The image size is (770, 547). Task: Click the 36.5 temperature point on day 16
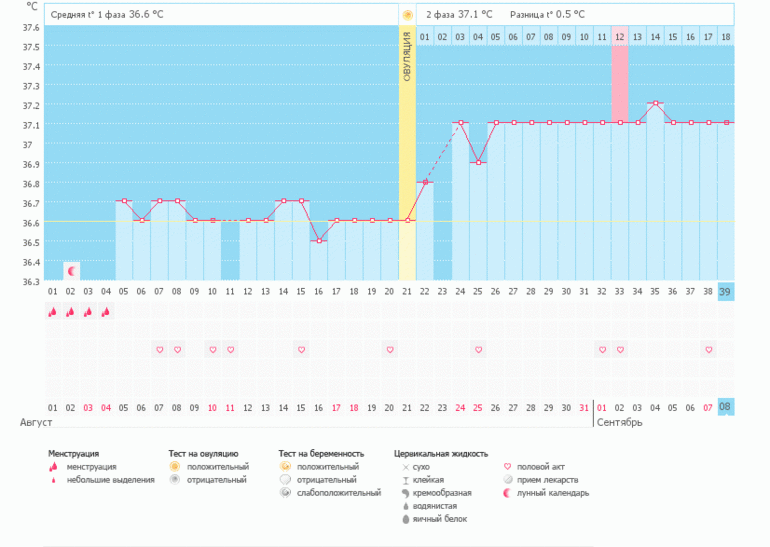click(318, 240)
